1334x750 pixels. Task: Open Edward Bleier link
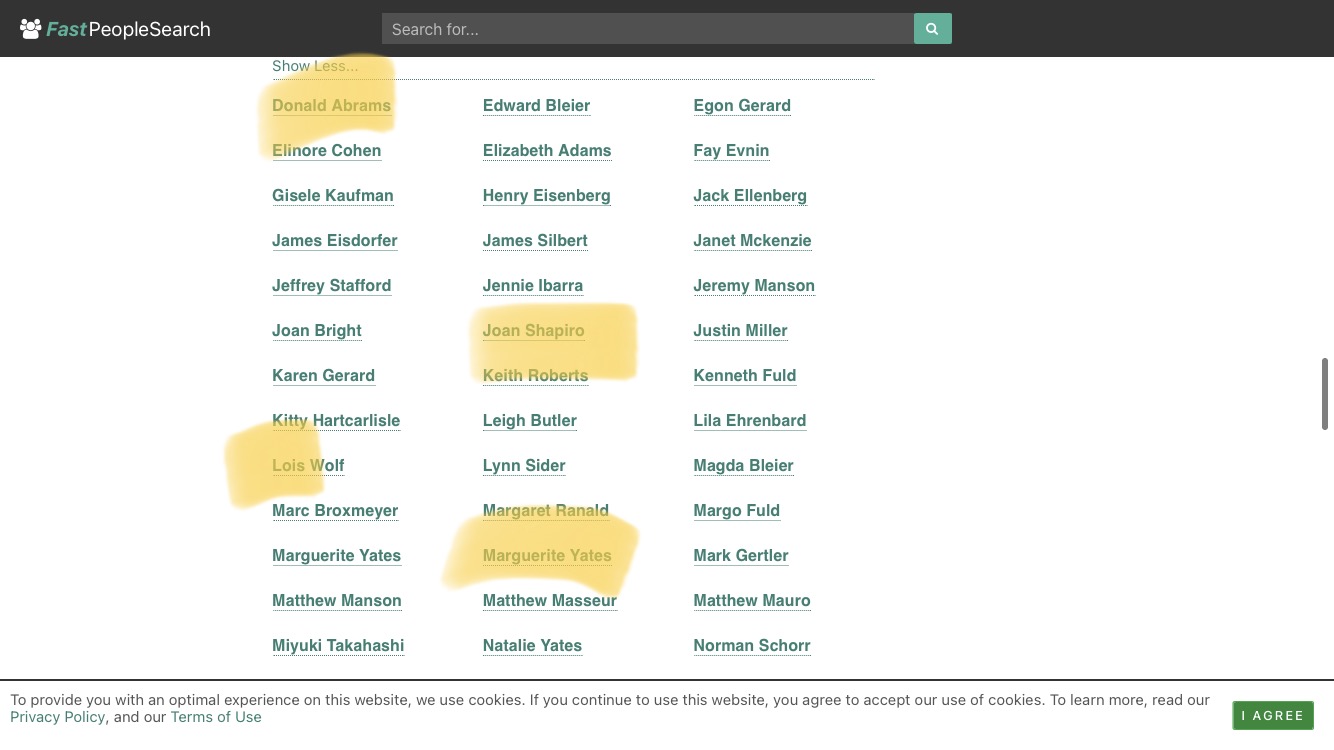pyautogui.click(x=536, y=105)
